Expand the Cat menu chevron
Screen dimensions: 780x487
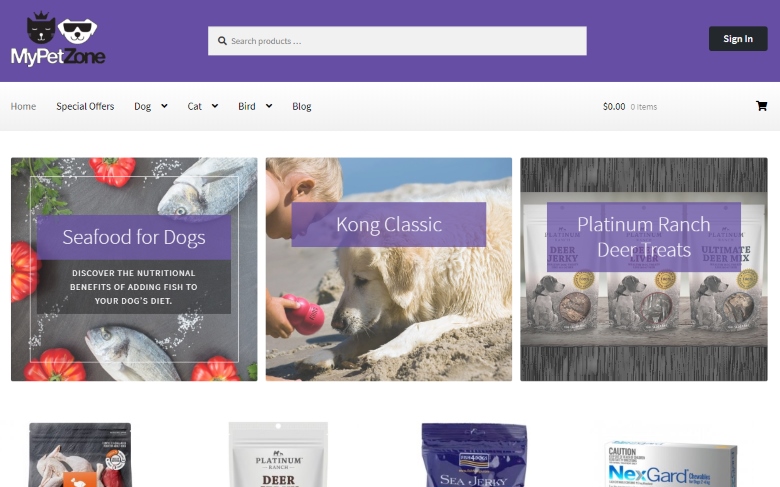(x=215, y=106)
